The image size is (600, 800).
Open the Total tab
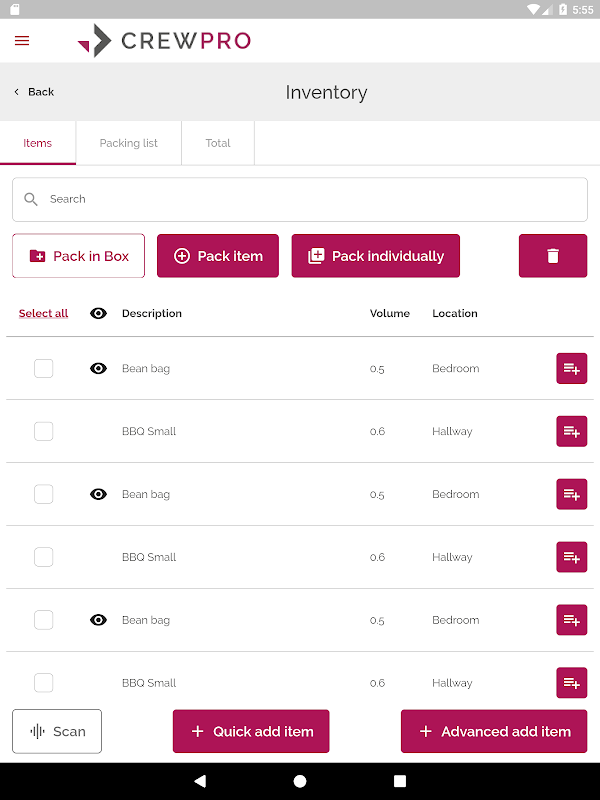point(218,143)
